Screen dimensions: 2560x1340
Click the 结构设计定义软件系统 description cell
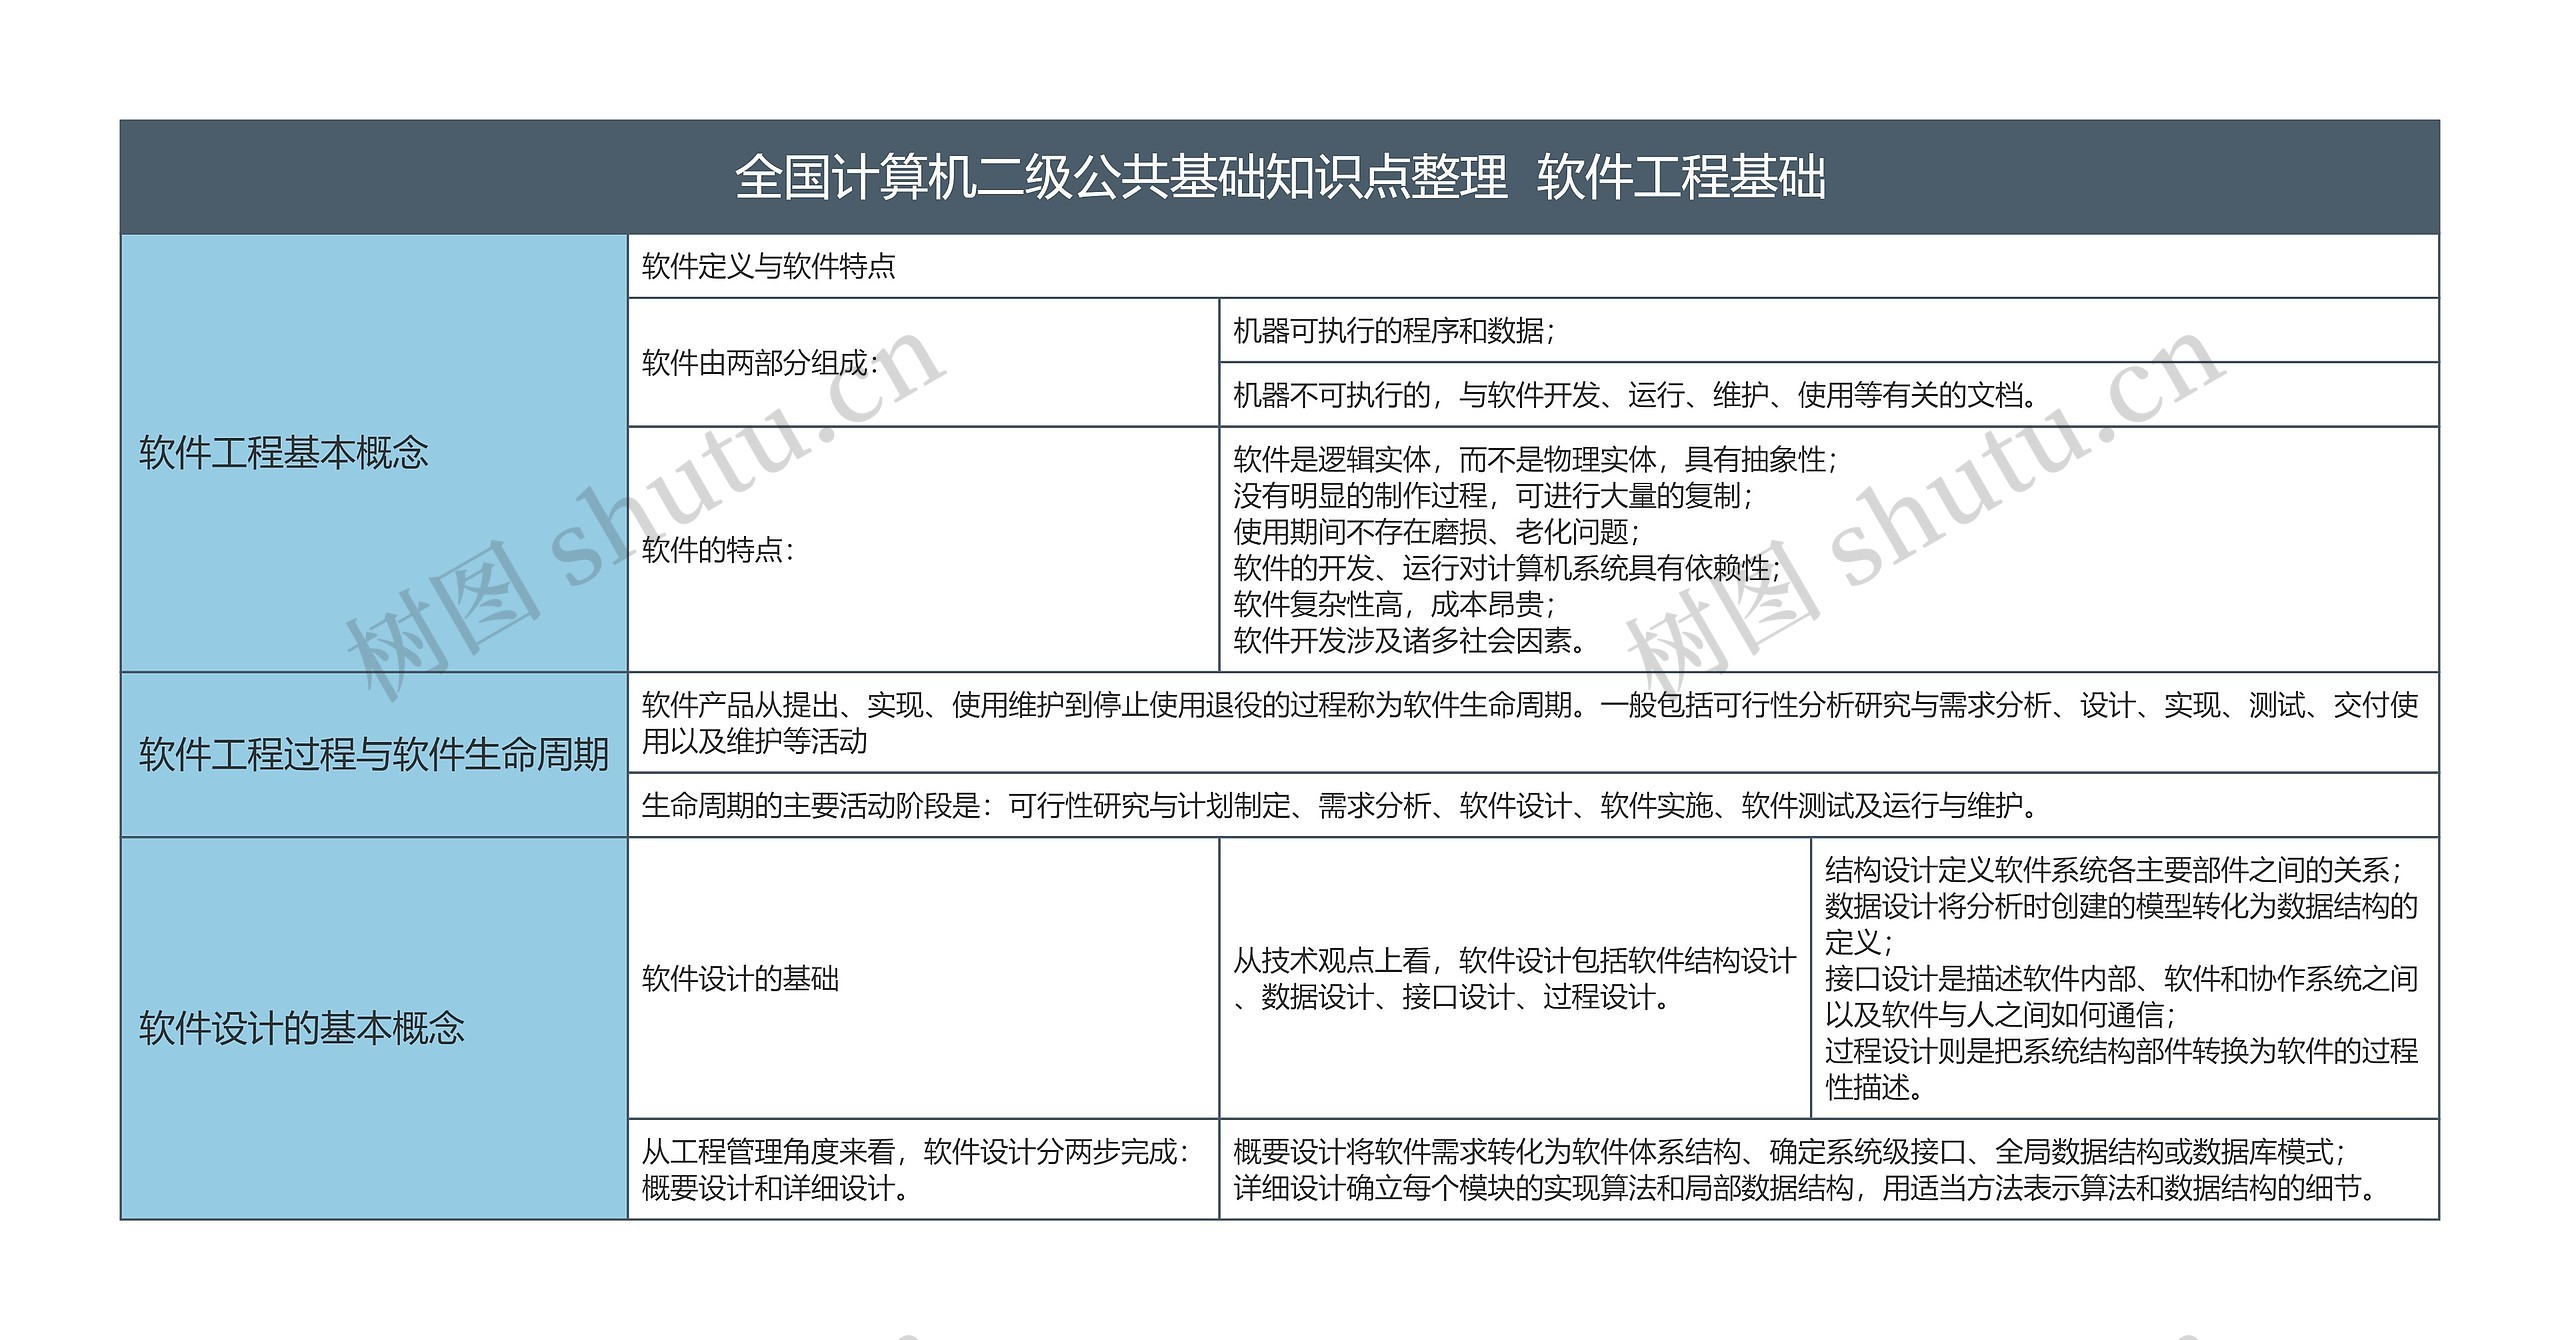(2125, 978)
